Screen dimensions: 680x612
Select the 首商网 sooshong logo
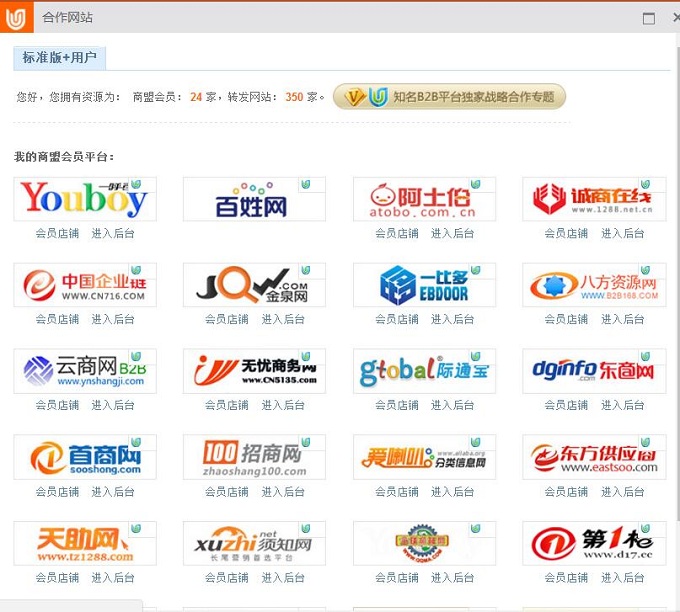click(85, 457)
